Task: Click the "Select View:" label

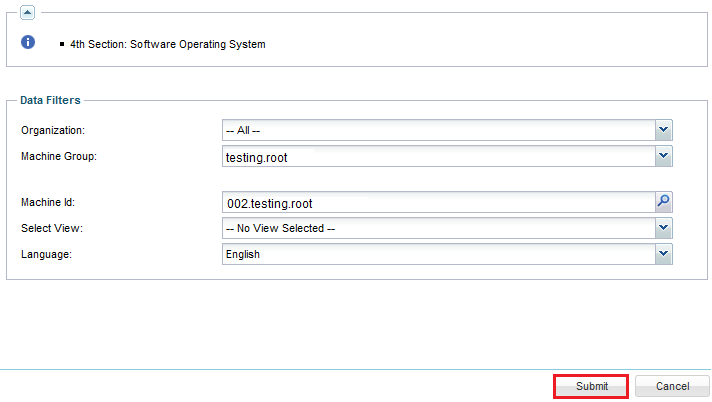Action: [x=51, y=228]
